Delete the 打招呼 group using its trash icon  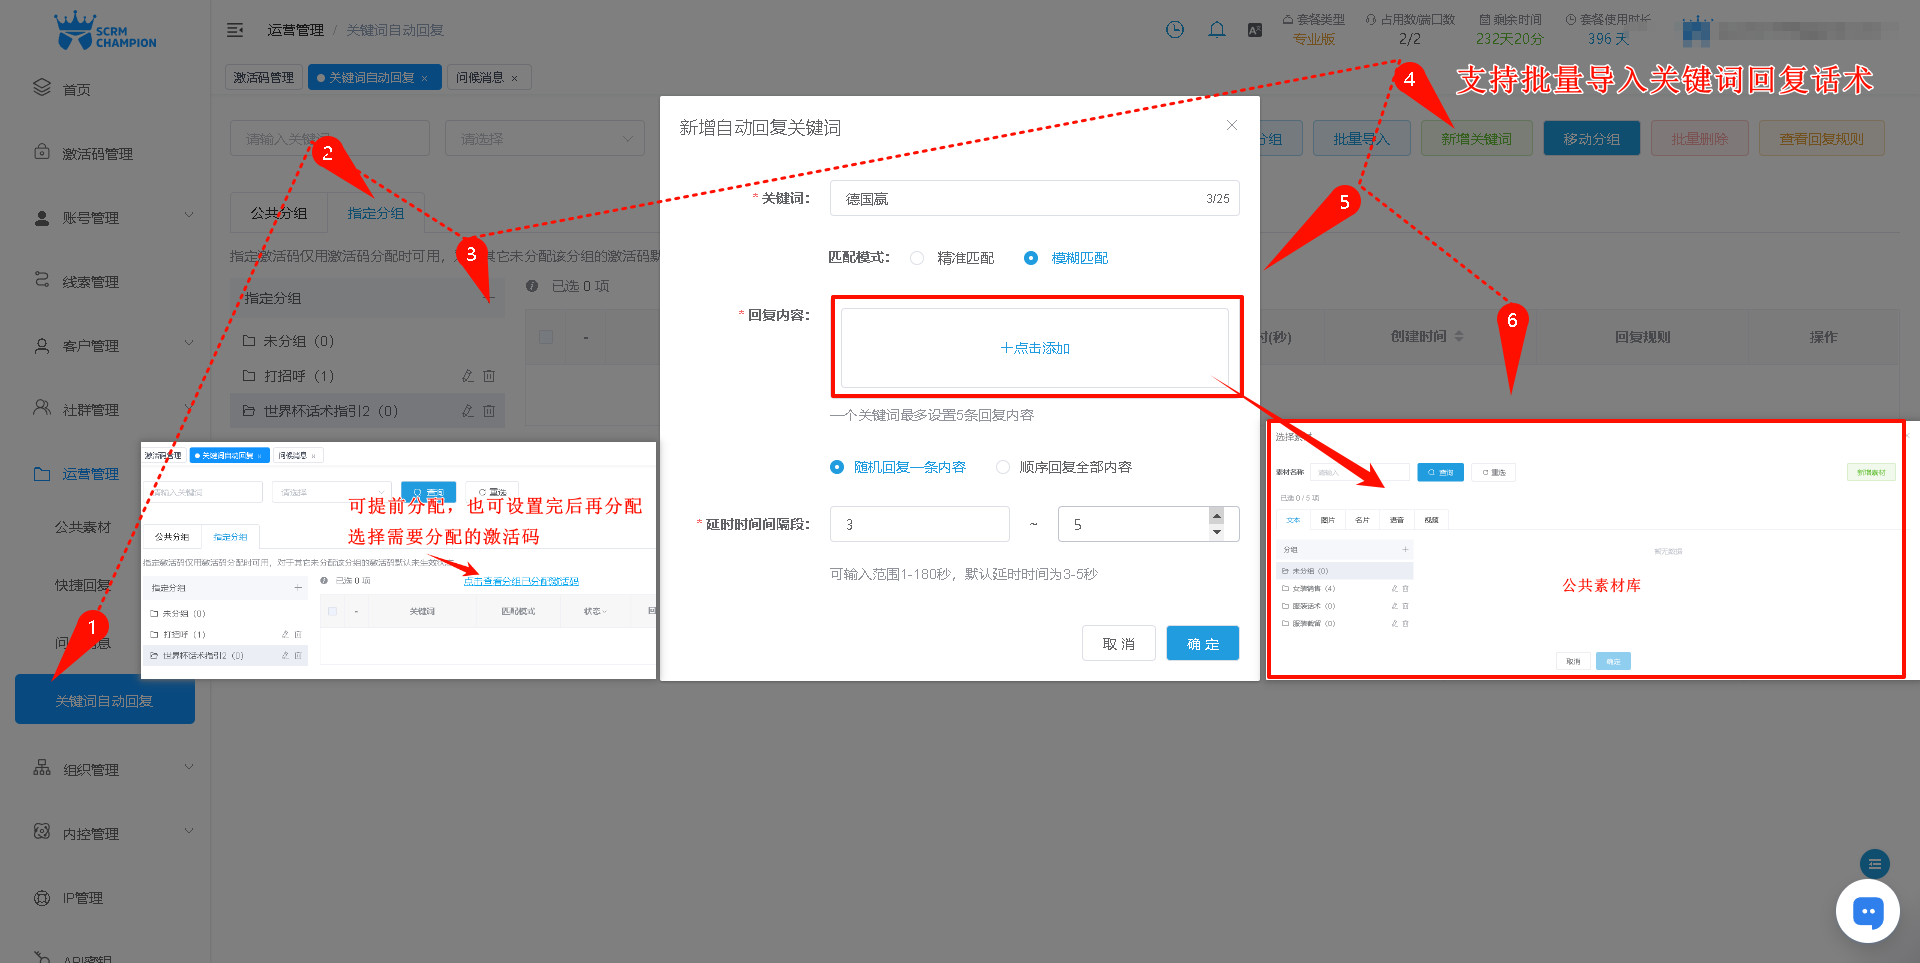pyautogui.click(x=489, y=375)
